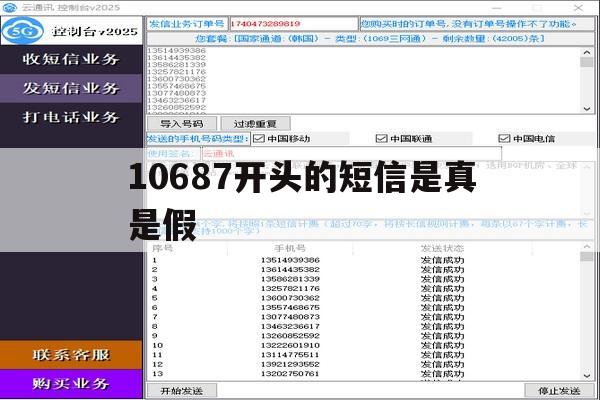Select row with 13586281339 in results table
The image size is (600, 400).
coord(364,279)
